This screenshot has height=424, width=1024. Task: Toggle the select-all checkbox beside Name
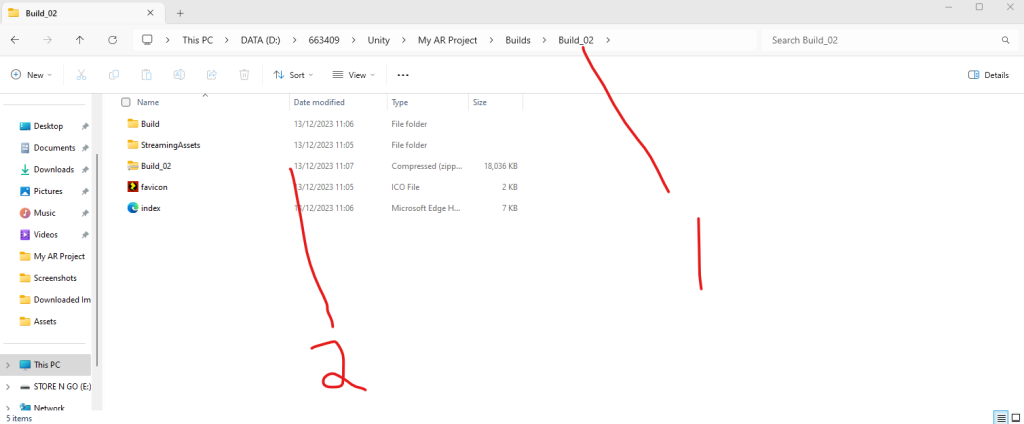(126, 102)
